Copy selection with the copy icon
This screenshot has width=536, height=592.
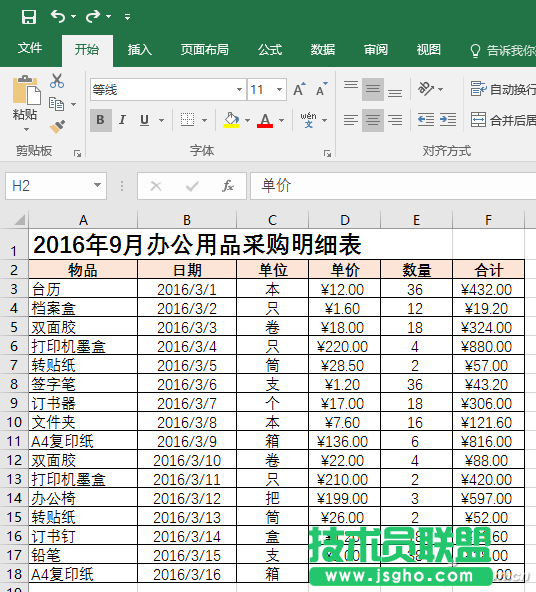[x=57, y=103]
